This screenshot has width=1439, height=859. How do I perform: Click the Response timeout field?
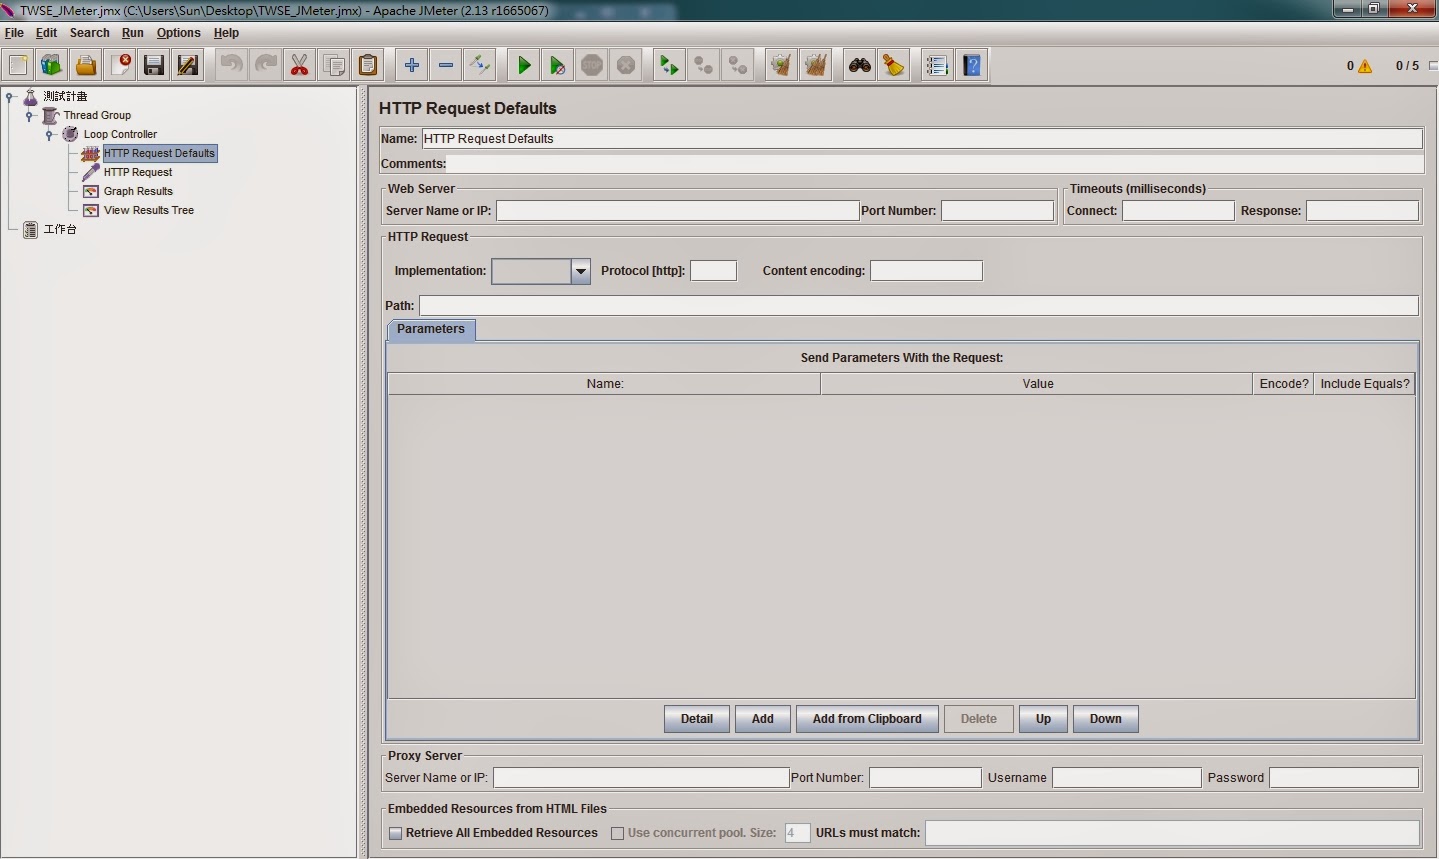pyautogui.click(x=1362, y=211)
